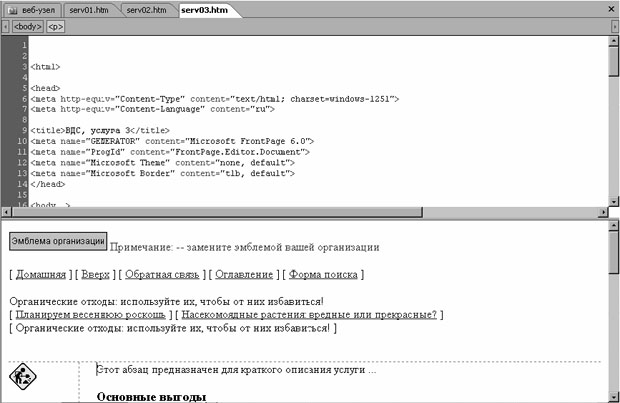Click the <html> tag line

pyautogui.click(x=45, y=67)
